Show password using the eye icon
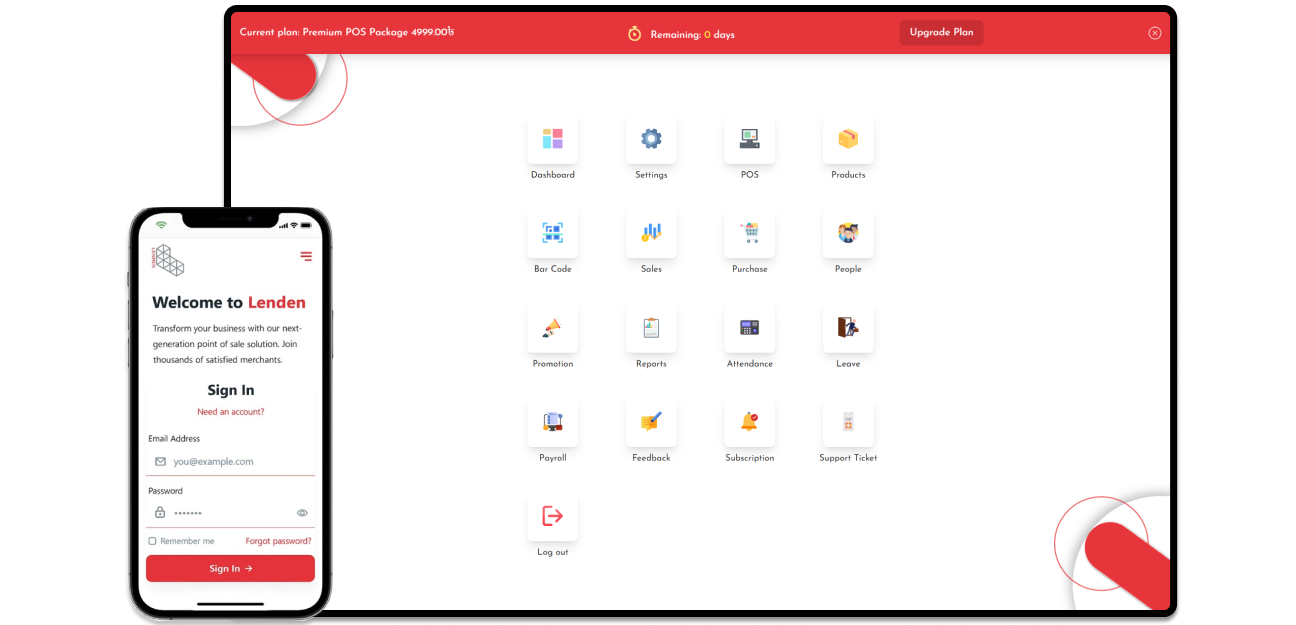 [x=302, y=513]
